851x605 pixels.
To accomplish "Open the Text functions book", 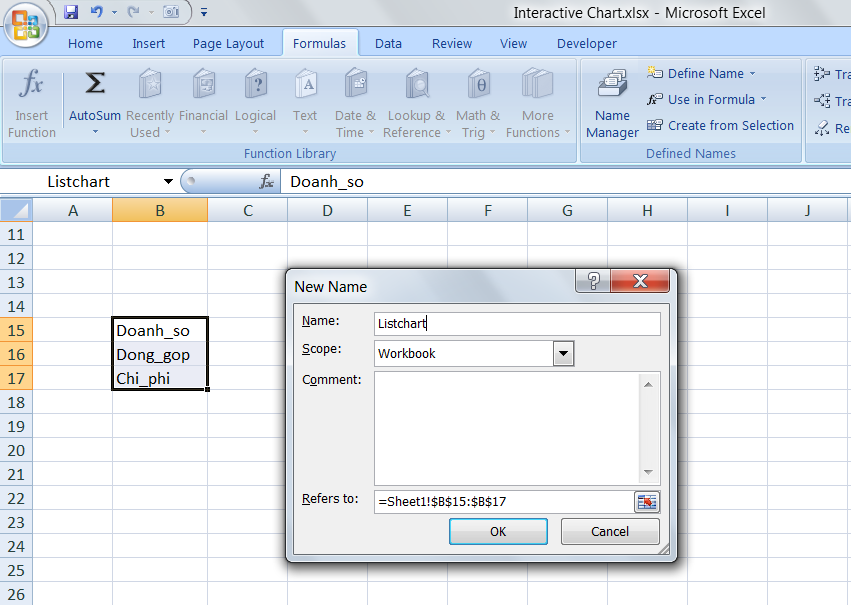I will [306, 84].
